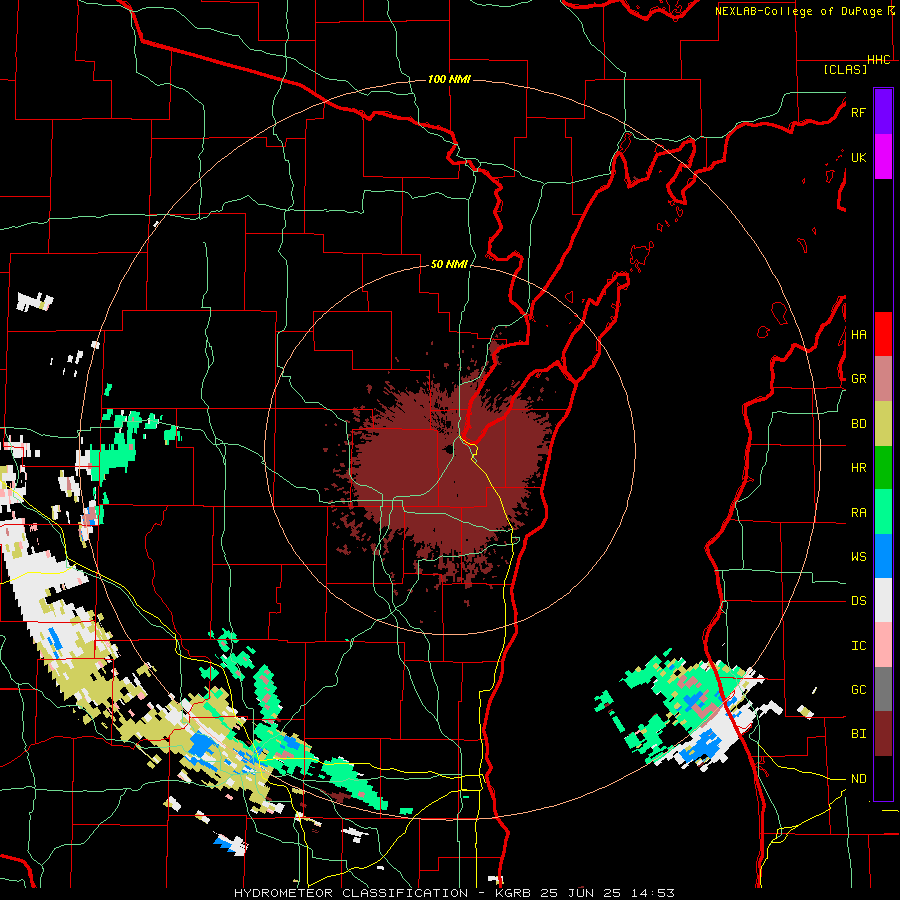Click the BI legend label text
Screen dimensions: 900x900
858,734
